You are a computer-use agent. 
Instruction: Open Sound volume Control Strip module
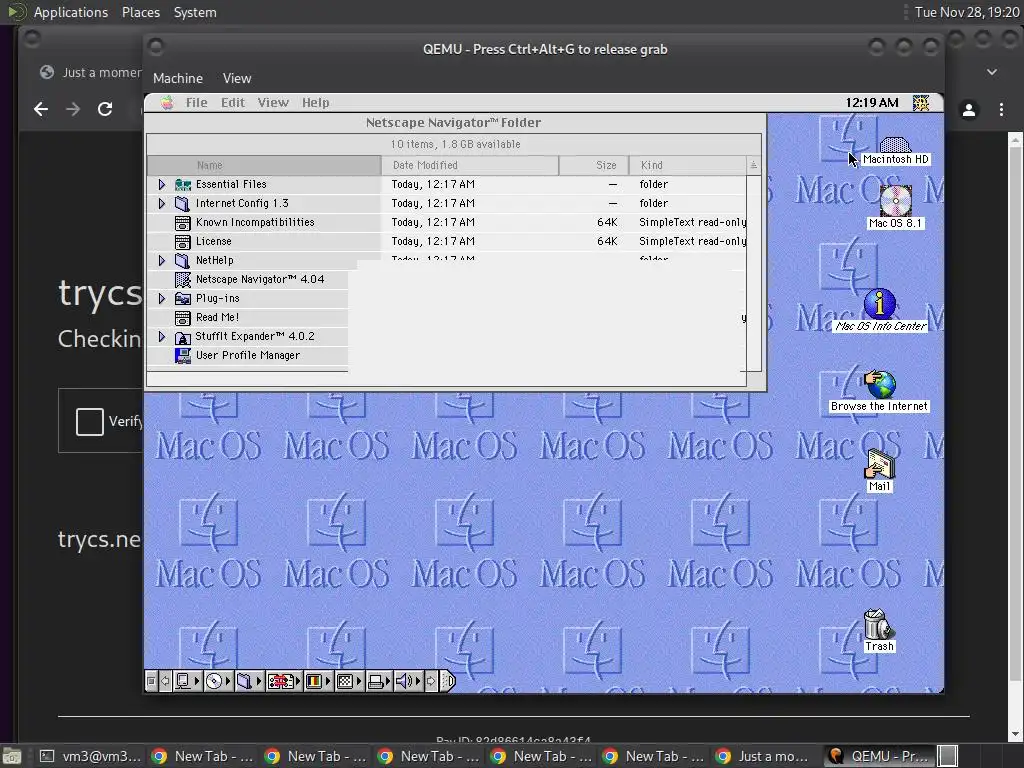(408, 681)
